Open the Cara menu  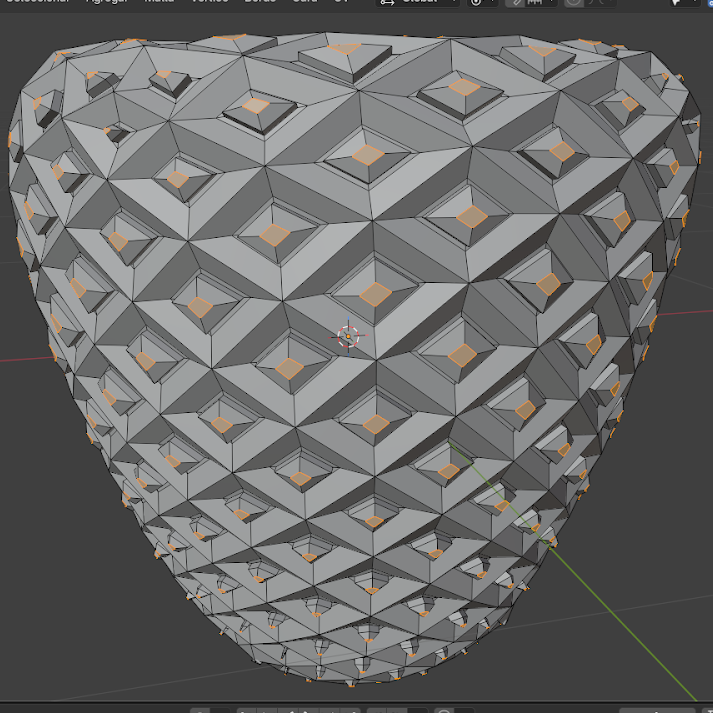(305, 1)
